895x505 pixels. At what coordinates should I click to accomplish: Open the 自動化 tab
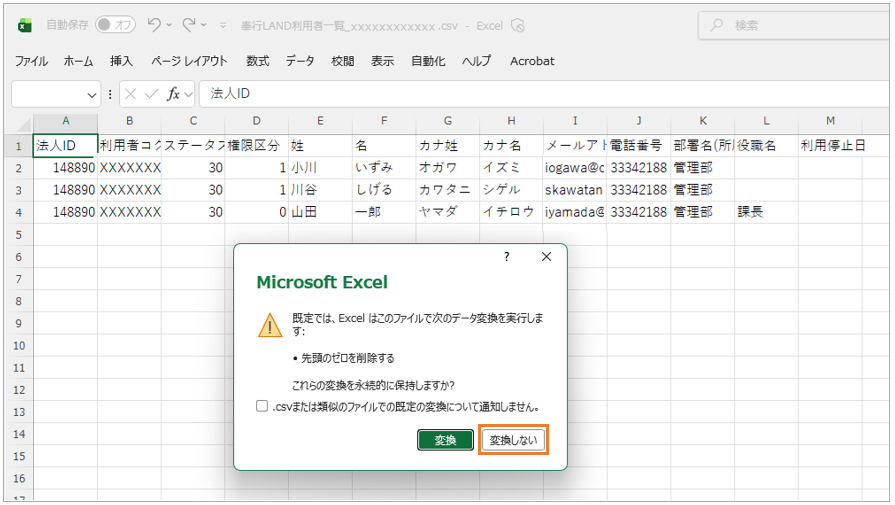428,61
